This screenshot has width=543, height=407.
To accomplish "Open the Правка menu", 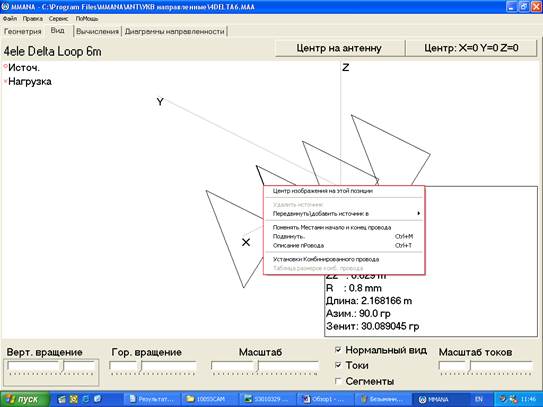I will click(33, 18).
